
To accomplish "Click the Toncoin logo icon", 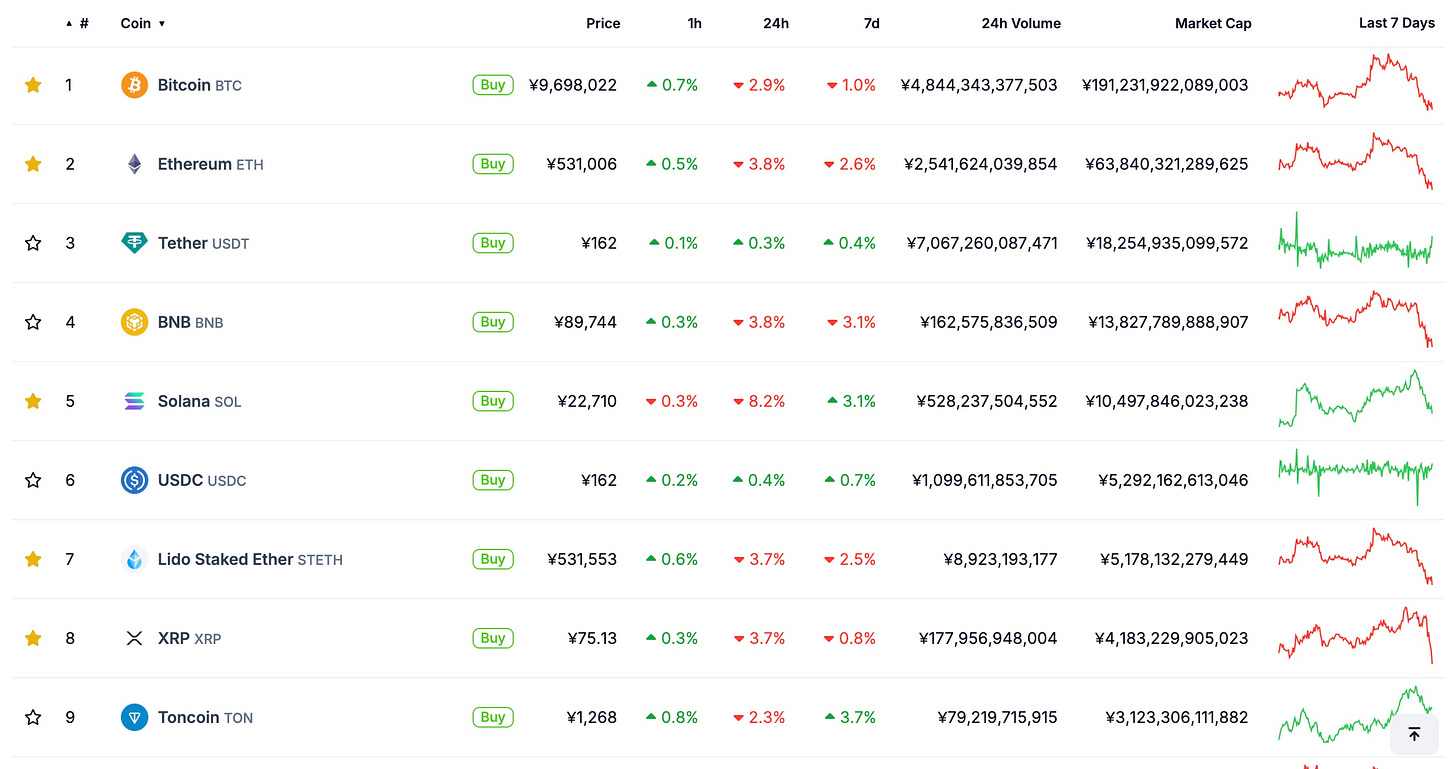I will point(134,717).
